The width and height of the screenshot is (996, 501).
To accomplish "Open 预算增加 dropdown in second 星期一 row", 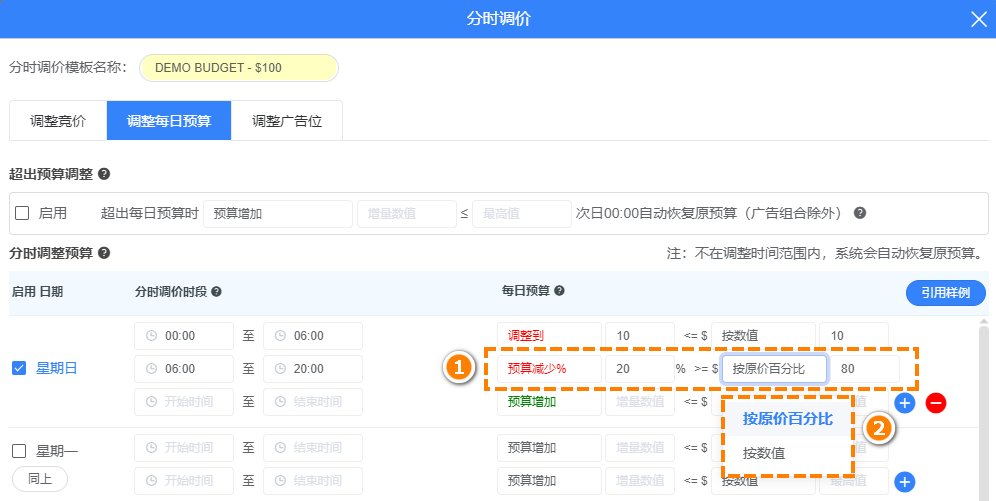I will click(549, 481).
